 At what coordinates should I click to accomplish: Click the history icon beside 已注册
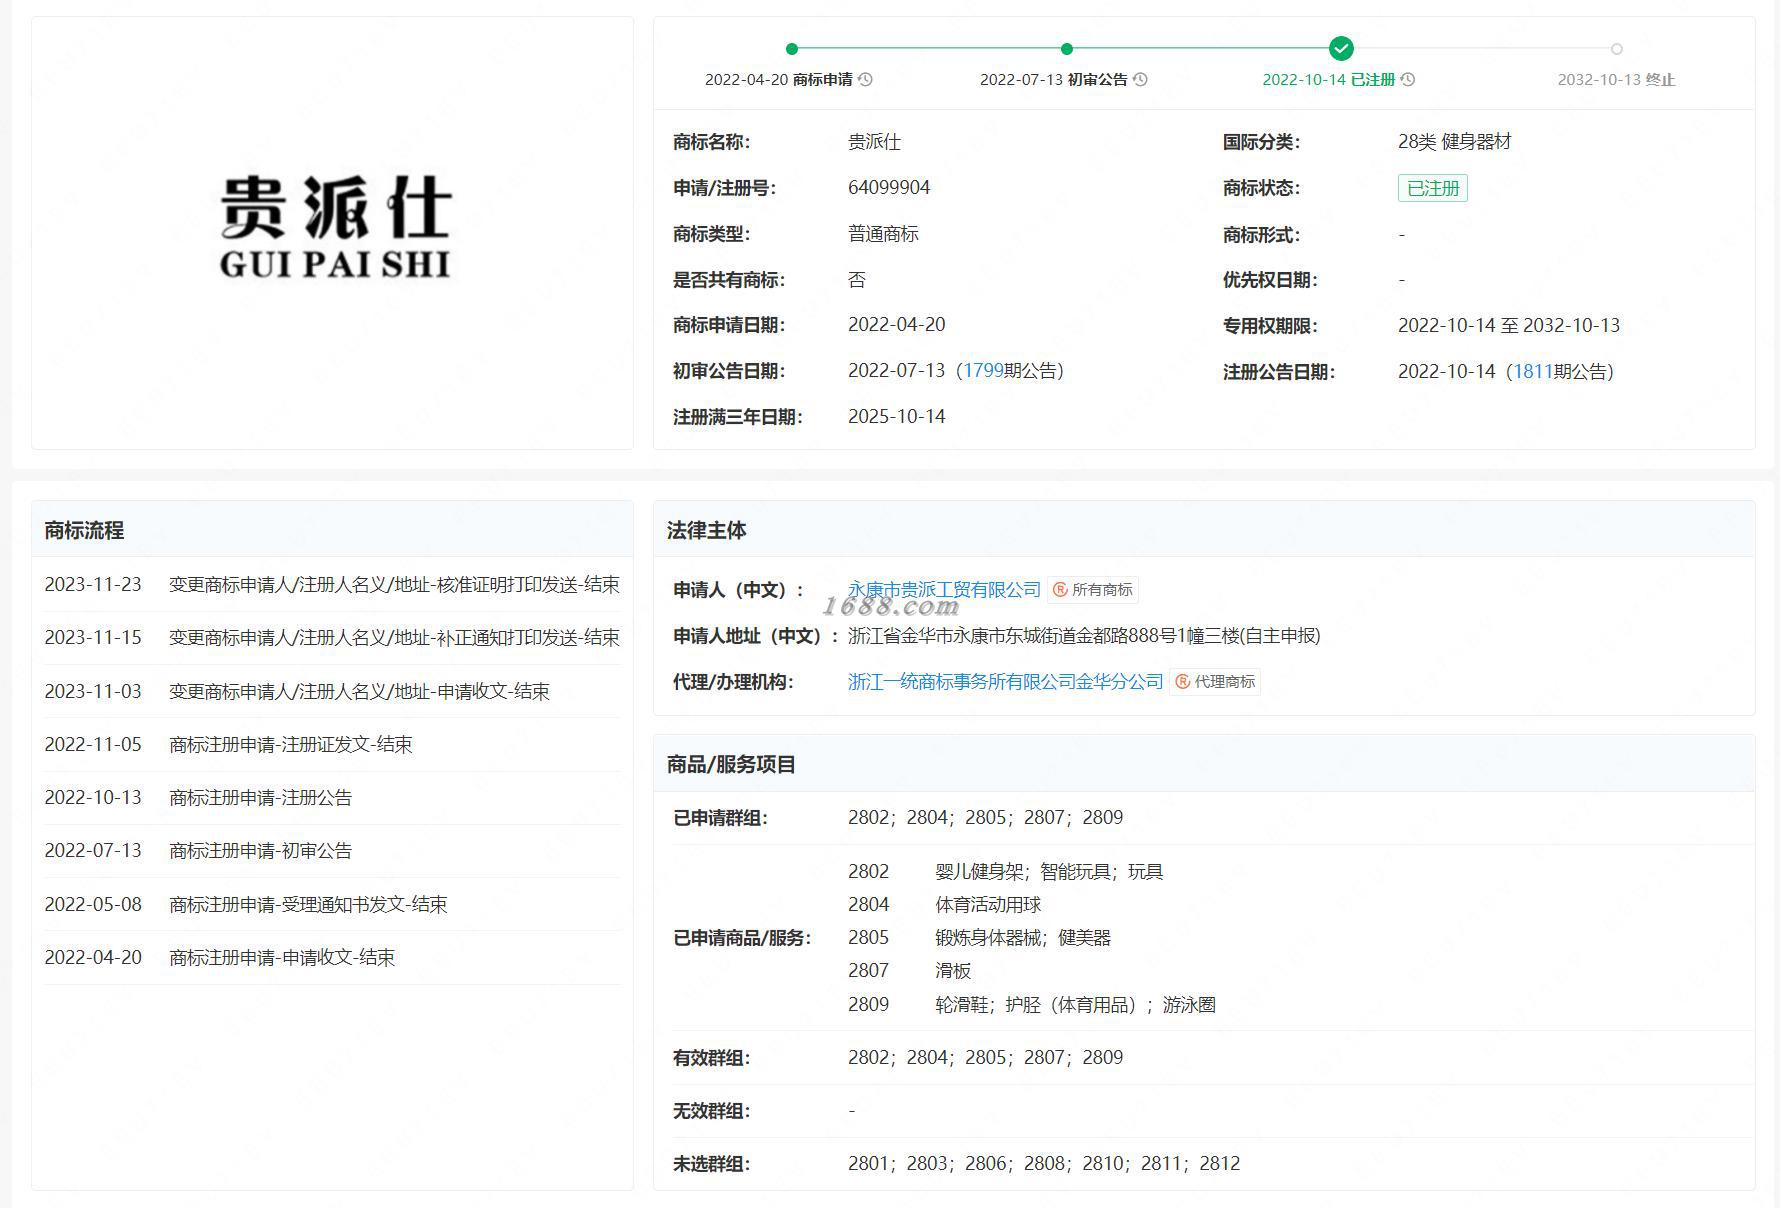(x=1408, y=80)
